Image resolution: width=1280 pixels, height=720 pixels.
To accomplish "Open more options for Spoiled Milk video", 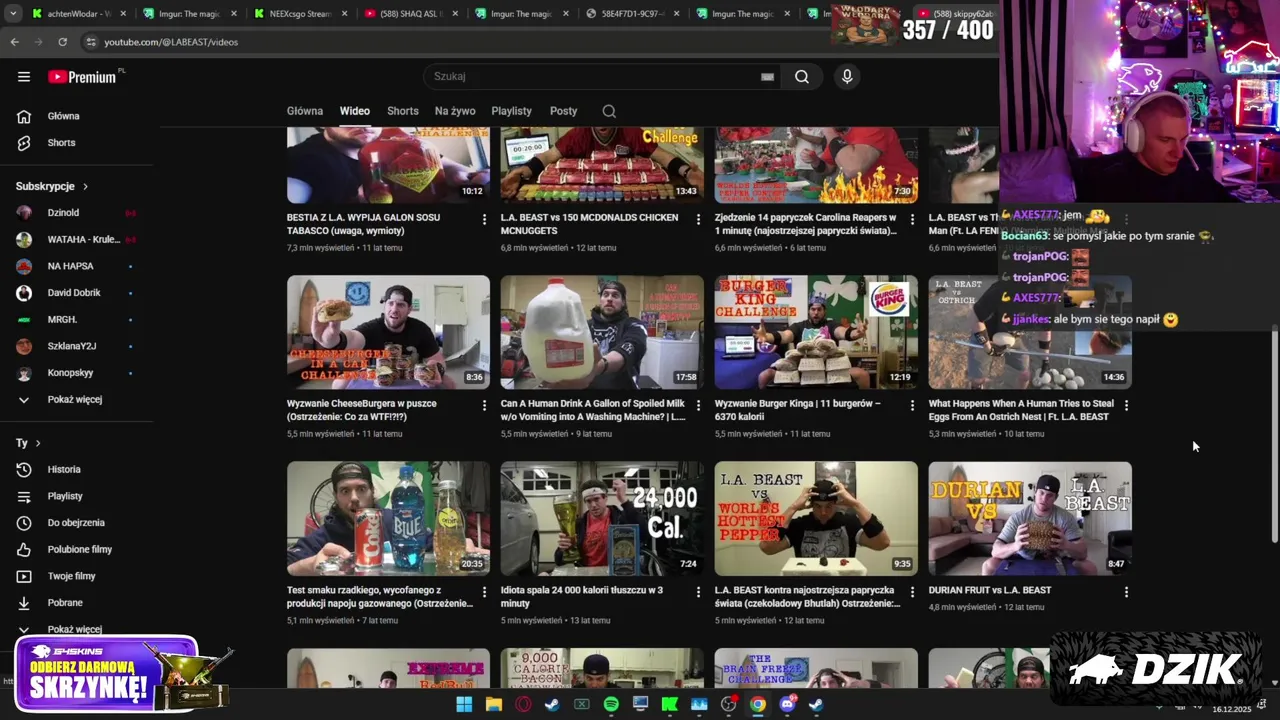I will pos(698,405).
